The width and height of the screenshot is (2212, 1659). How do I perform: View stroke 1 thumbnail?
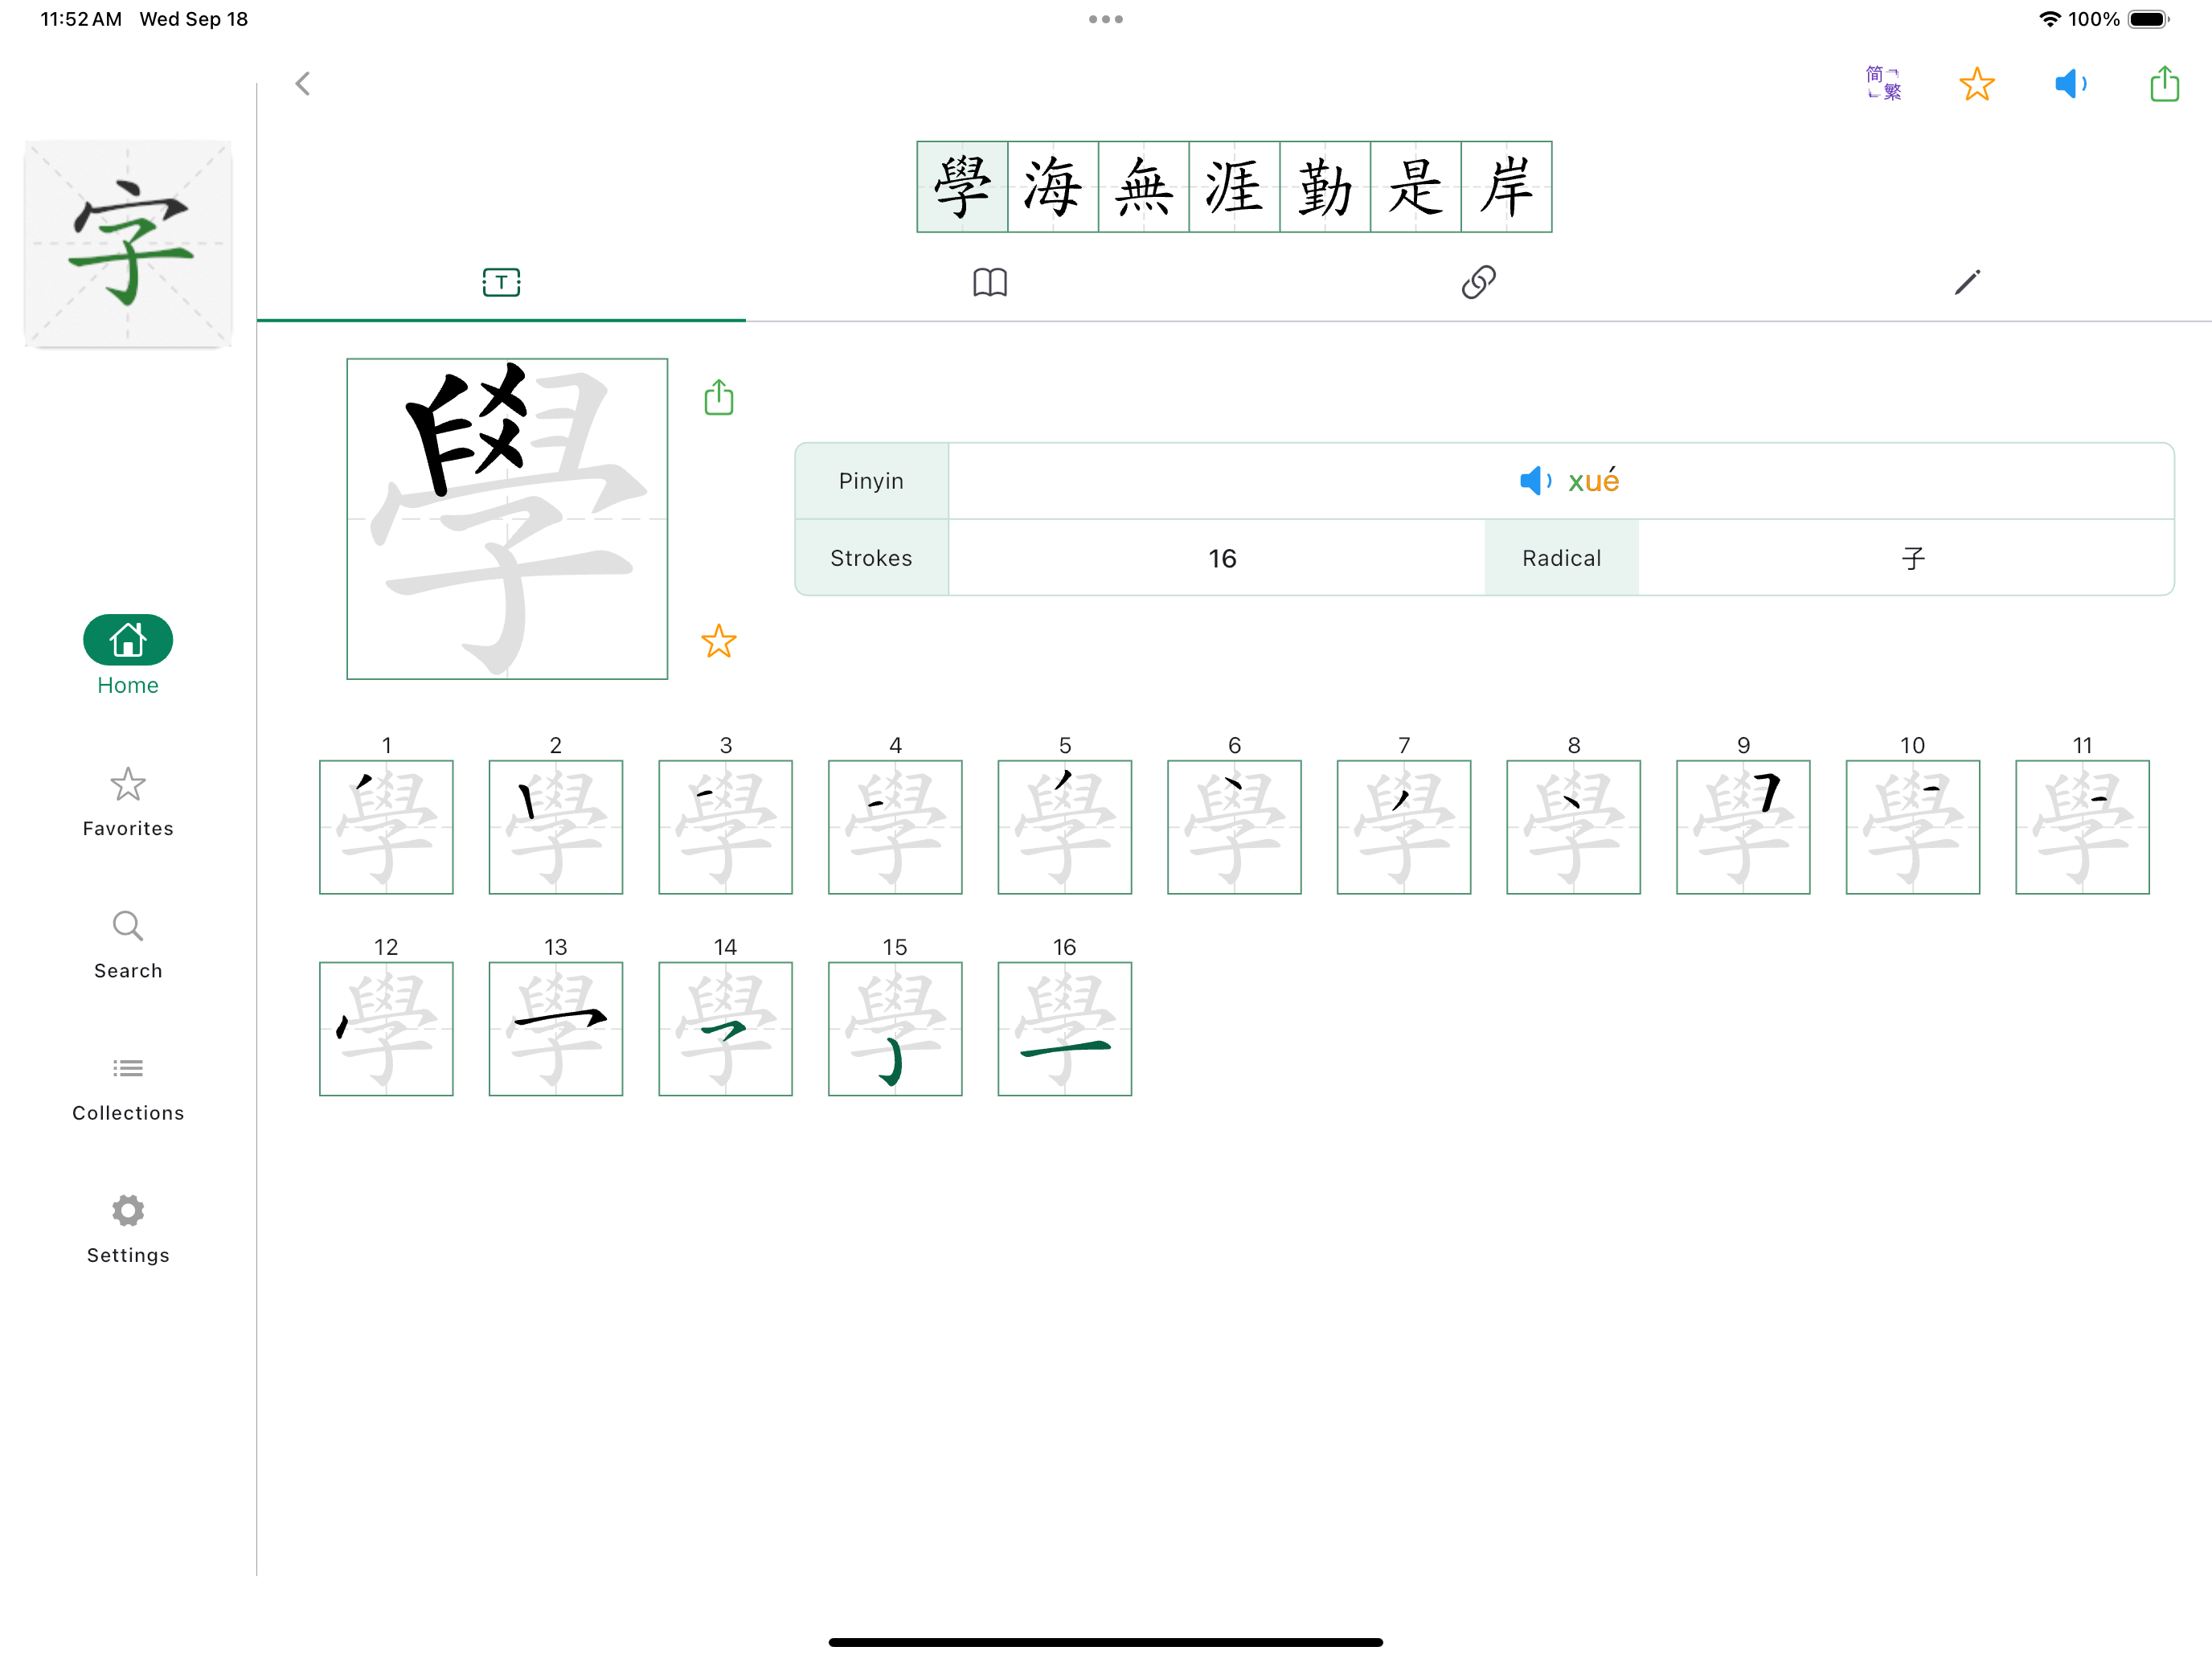(386, 827)
